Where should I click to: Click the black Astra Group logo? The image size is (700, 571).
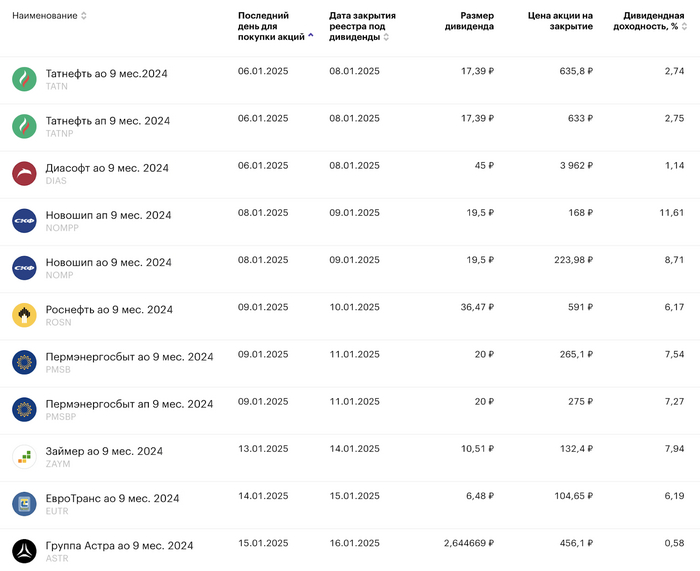pyautogui.click(x=24, y=551)
